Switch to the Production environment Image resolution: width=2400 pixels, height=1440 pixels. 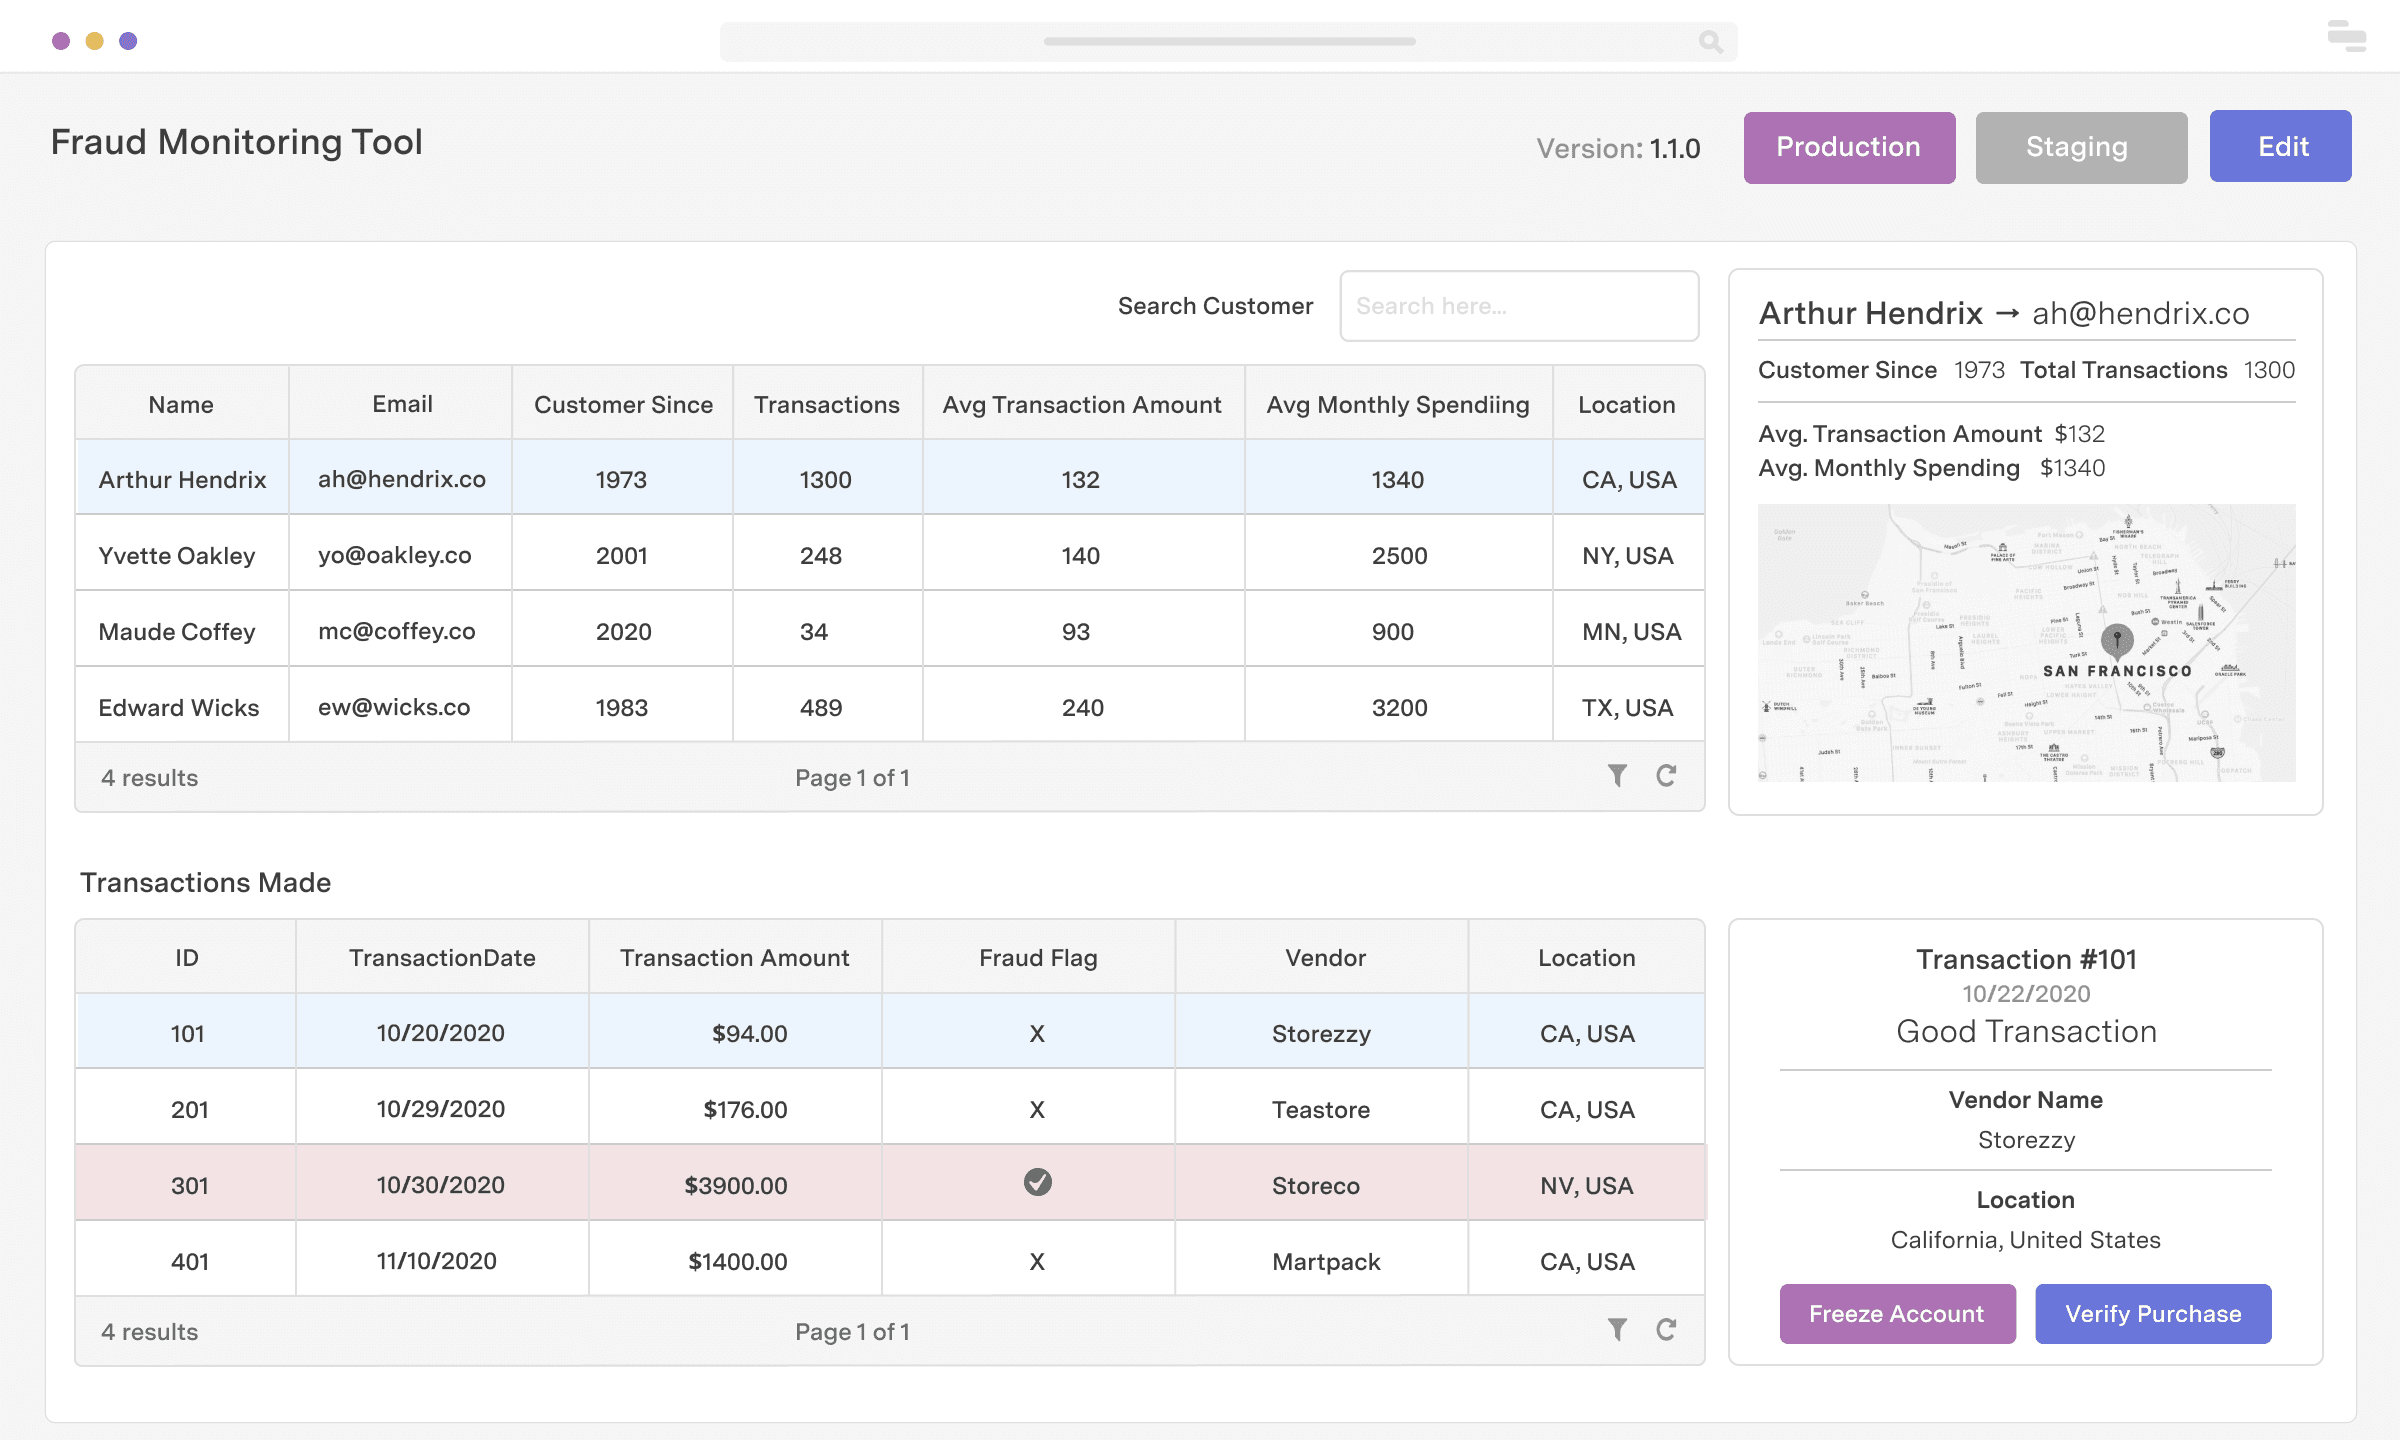[1849, 147]
